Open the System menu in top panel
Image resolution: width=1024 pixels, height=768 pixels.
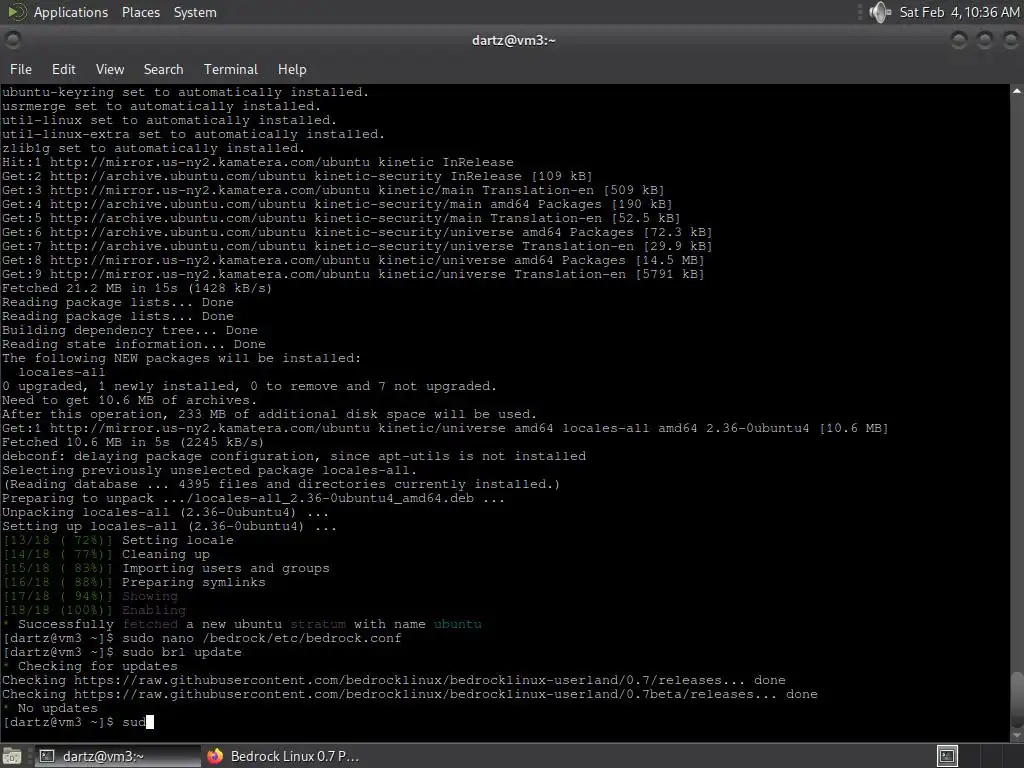click(195, 12)
